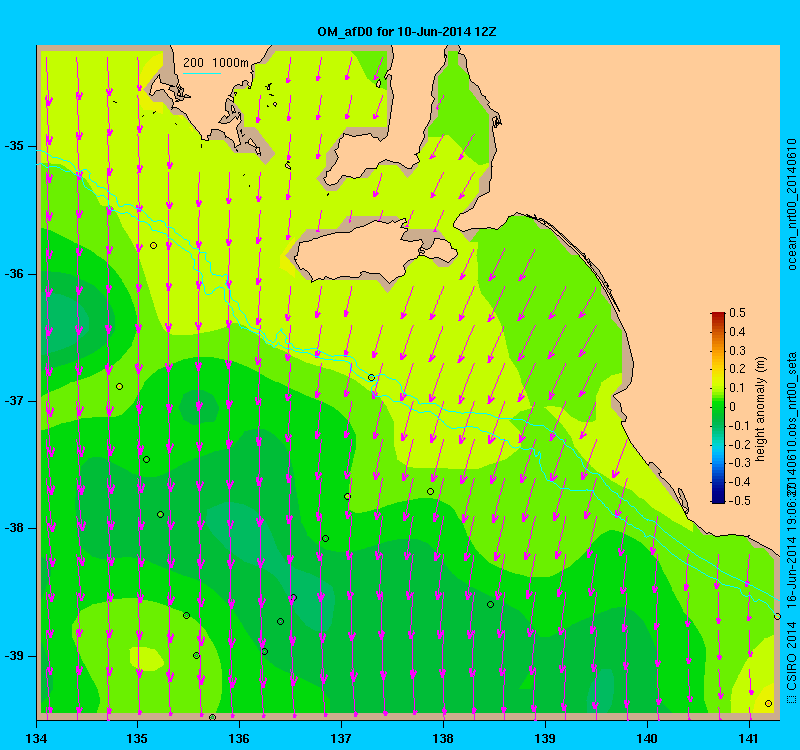Click the '140' longitude axis label
Image resolution: width=800 pixels, height=750 pixels.
pos(647,738)
